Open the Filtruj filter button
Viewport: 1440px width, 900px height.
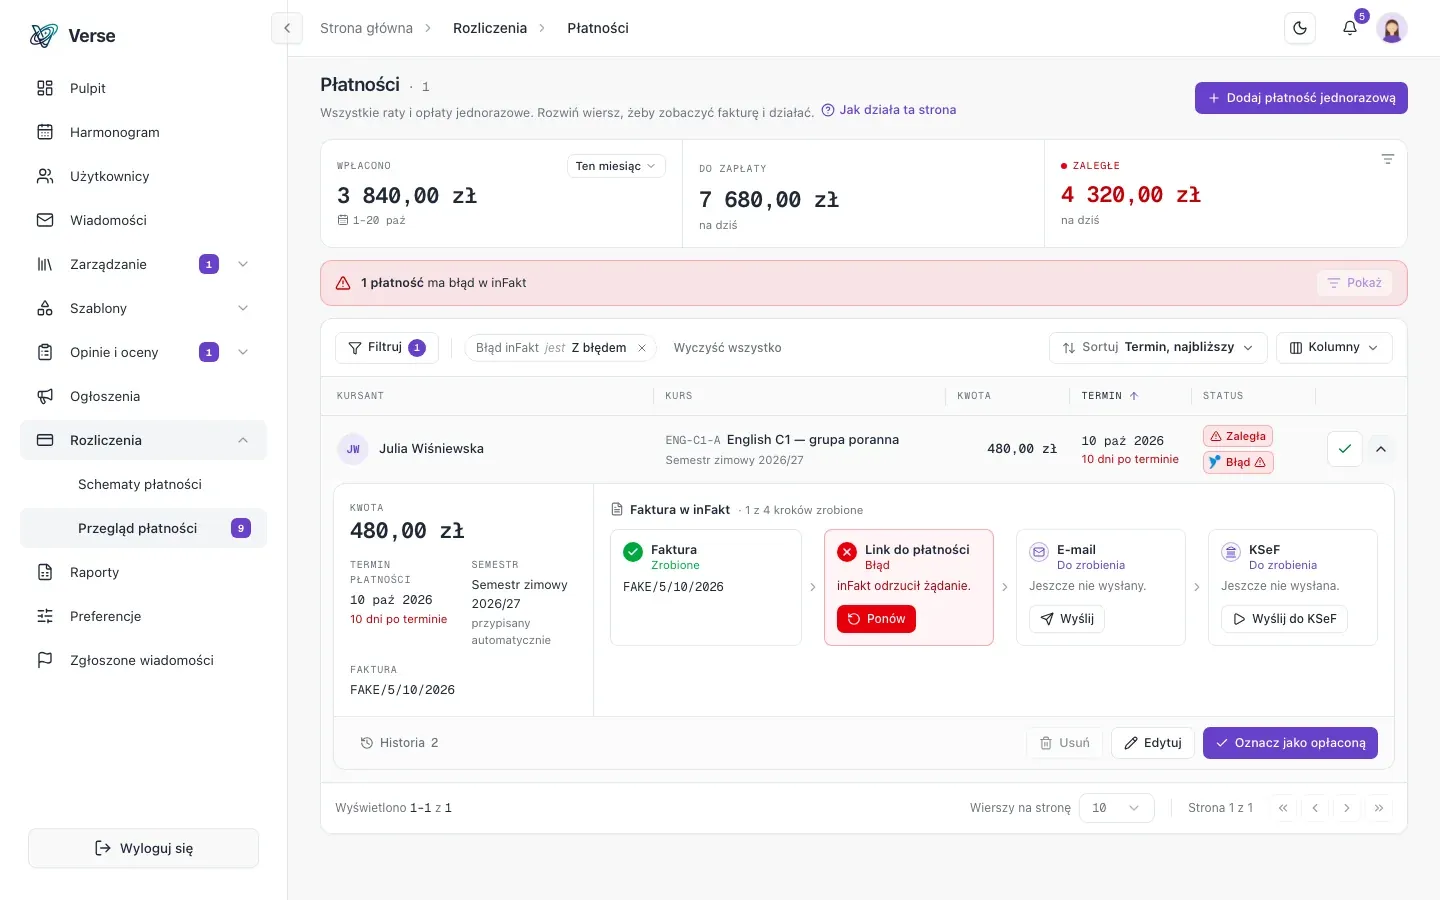click(386, 348)
